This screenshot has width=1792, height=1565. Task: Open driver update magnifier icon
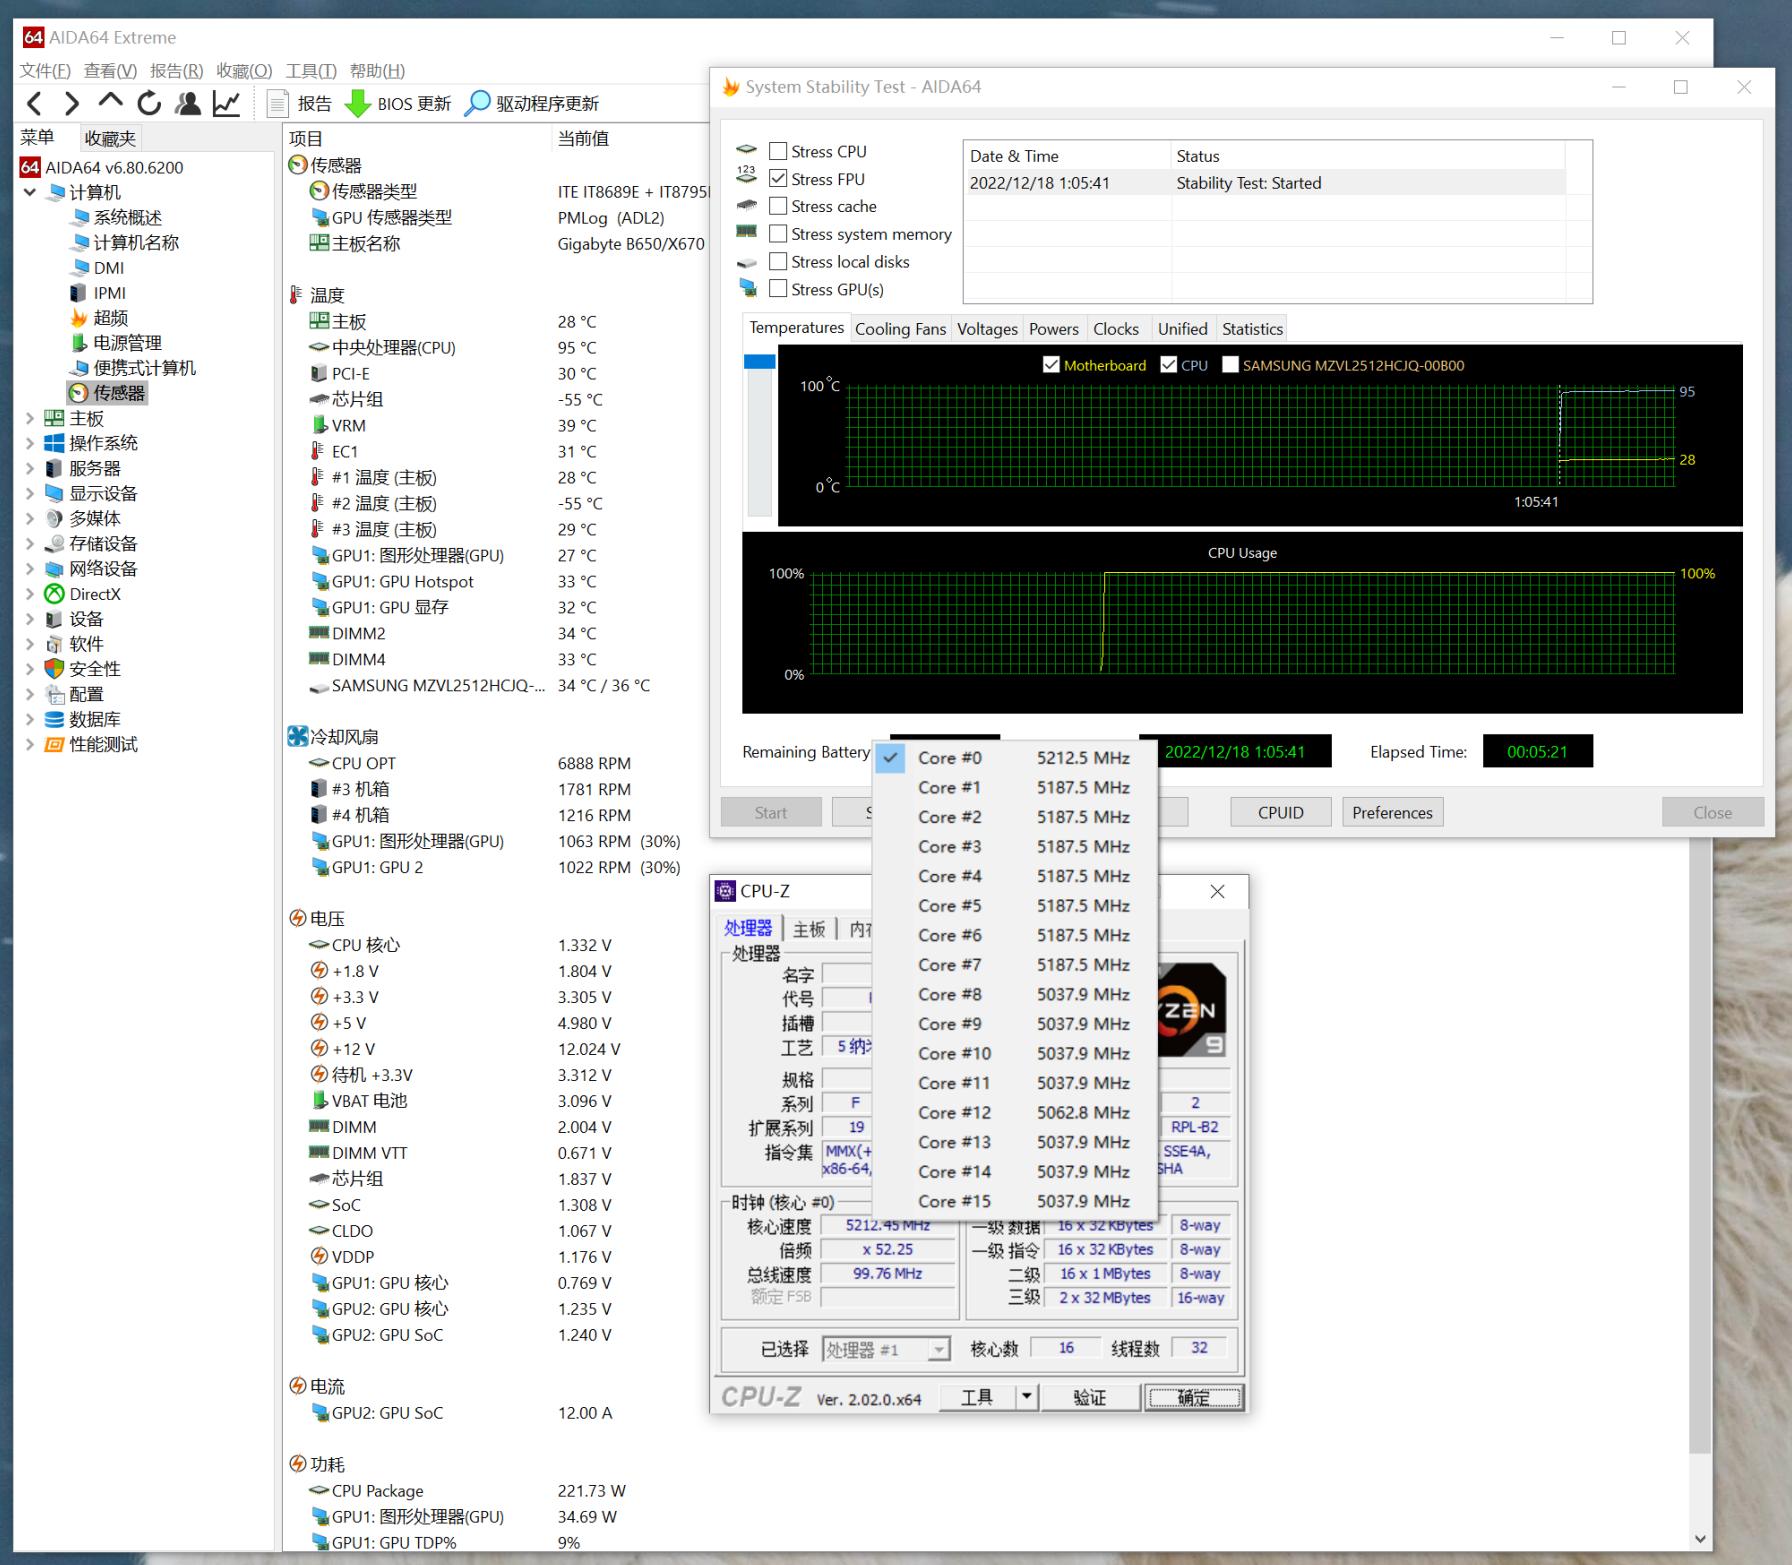[x=478, y=103]
